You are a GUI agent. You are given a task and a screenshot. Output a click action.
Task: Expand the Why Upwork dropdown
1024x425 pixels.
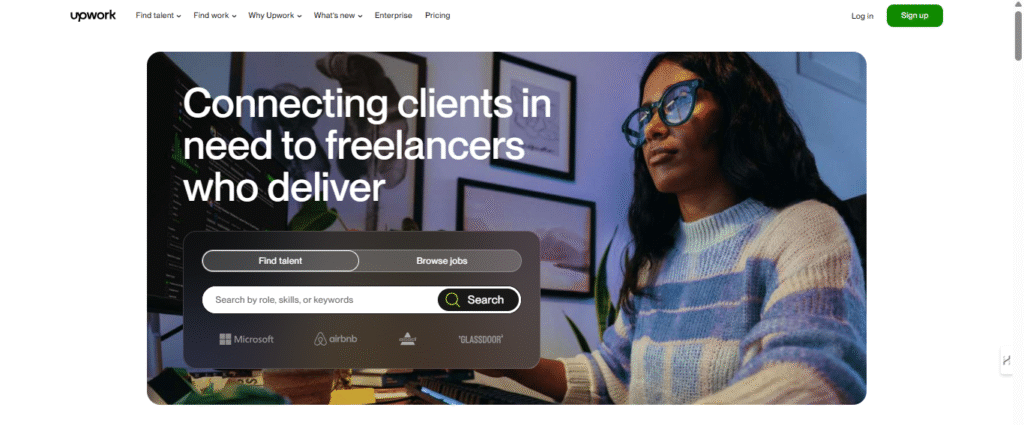275,15
